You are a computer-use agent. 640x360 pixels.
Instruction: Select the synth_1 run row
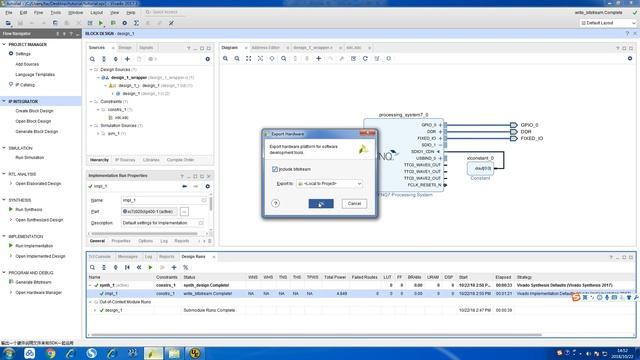pos(361,285)
